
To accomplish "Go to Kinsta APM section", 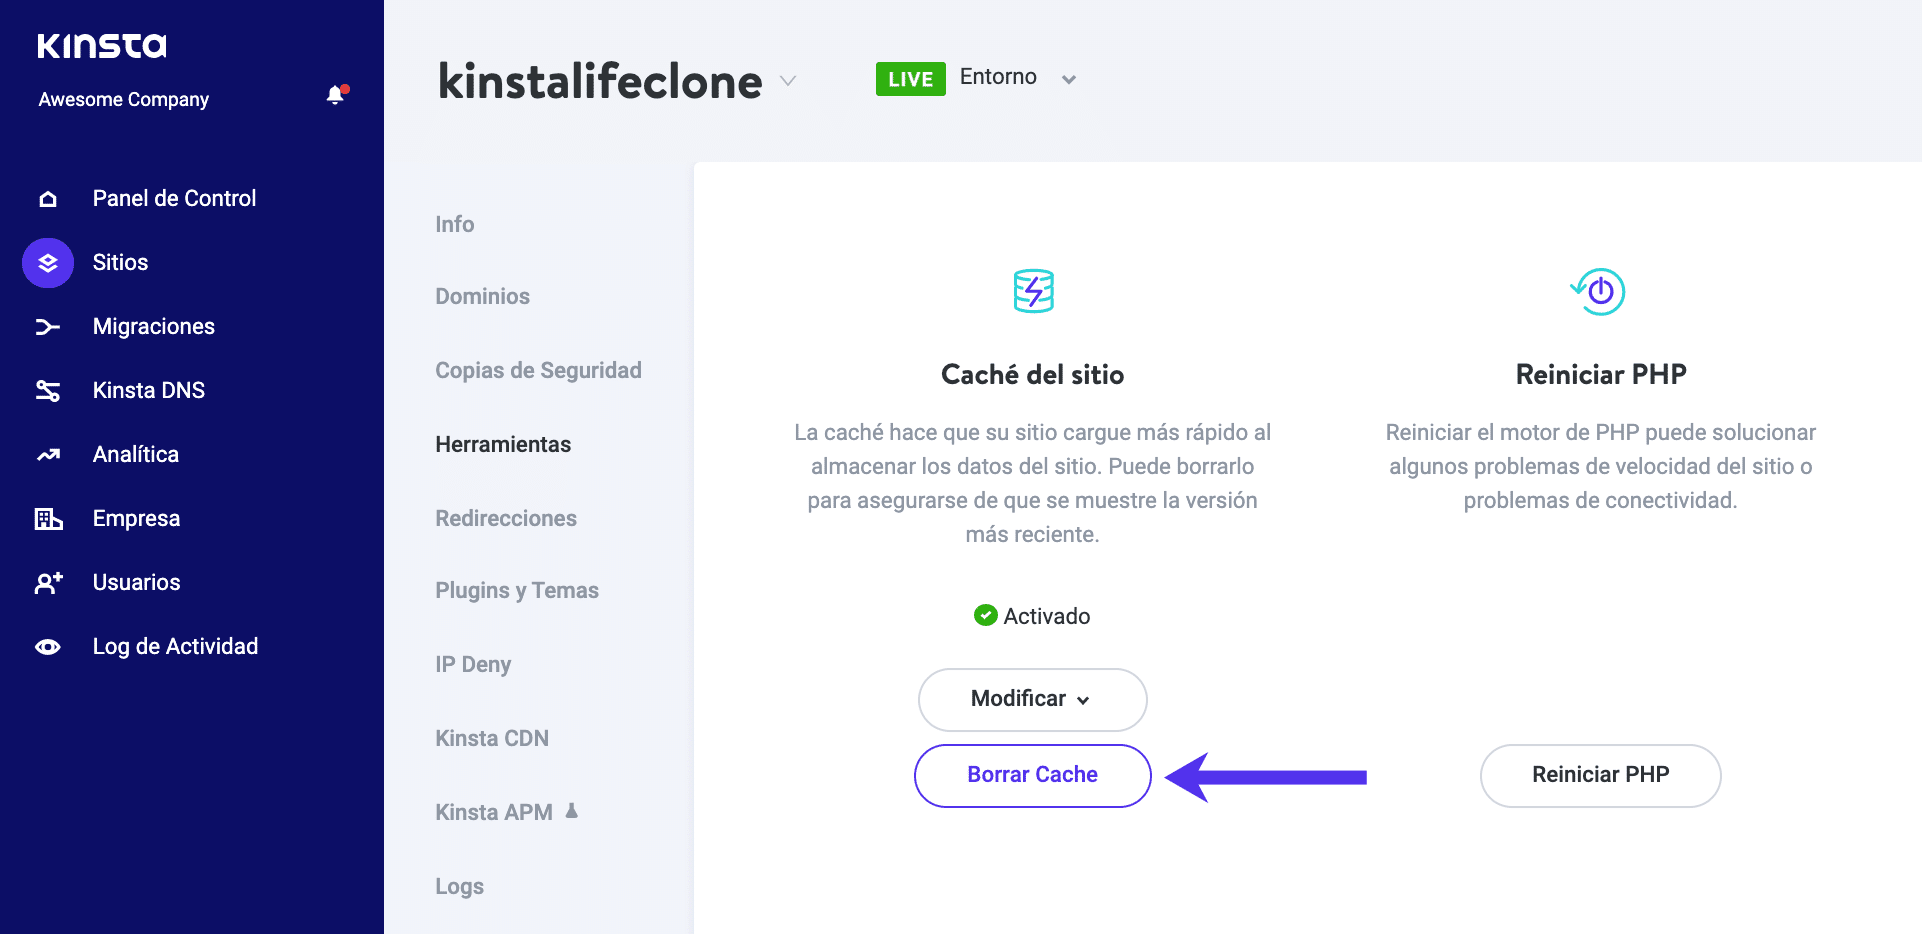I will [x=494, y=812].
